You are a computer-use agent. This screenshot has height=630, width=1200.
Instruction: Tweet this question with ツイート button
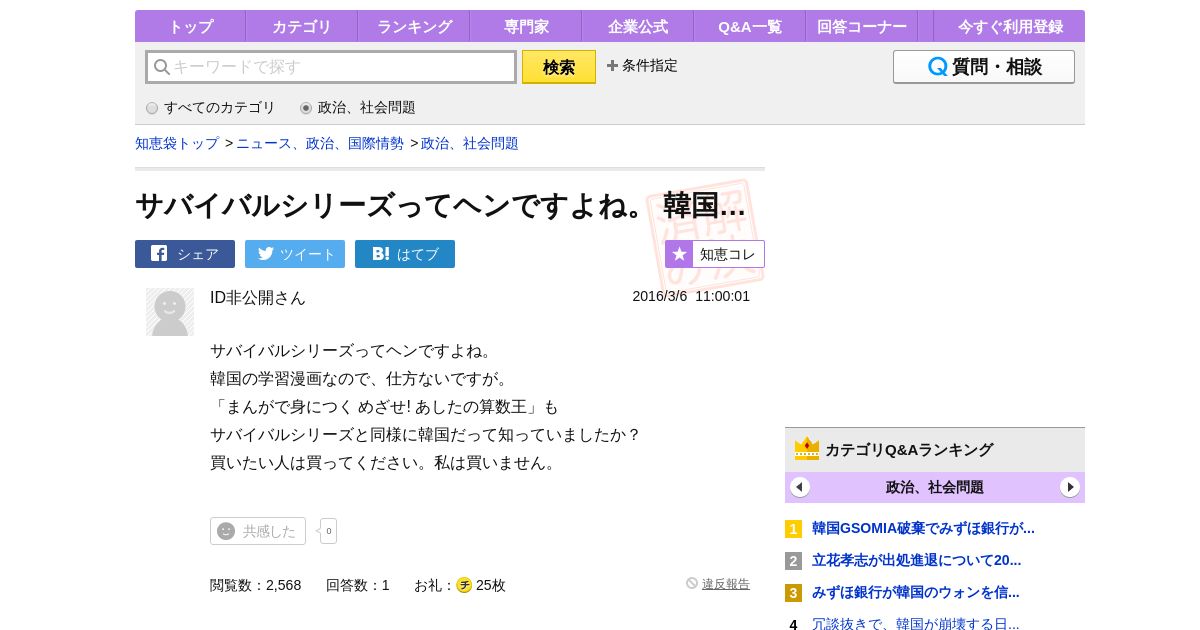[x=295, y=254]
